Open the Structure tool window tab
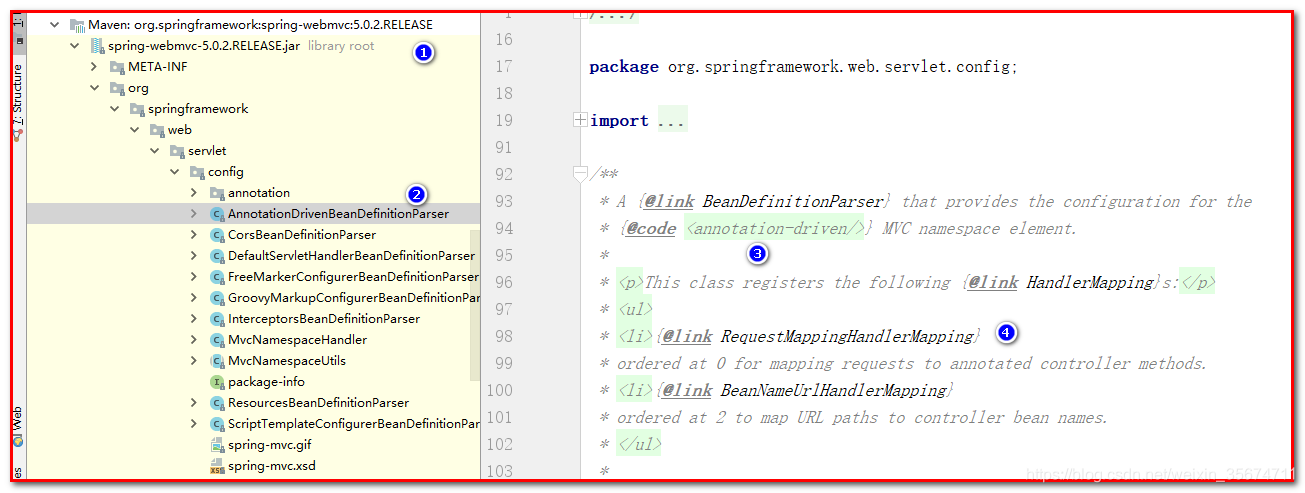The width and height of the screenshot is (1305, 493). tap(18, 105)
